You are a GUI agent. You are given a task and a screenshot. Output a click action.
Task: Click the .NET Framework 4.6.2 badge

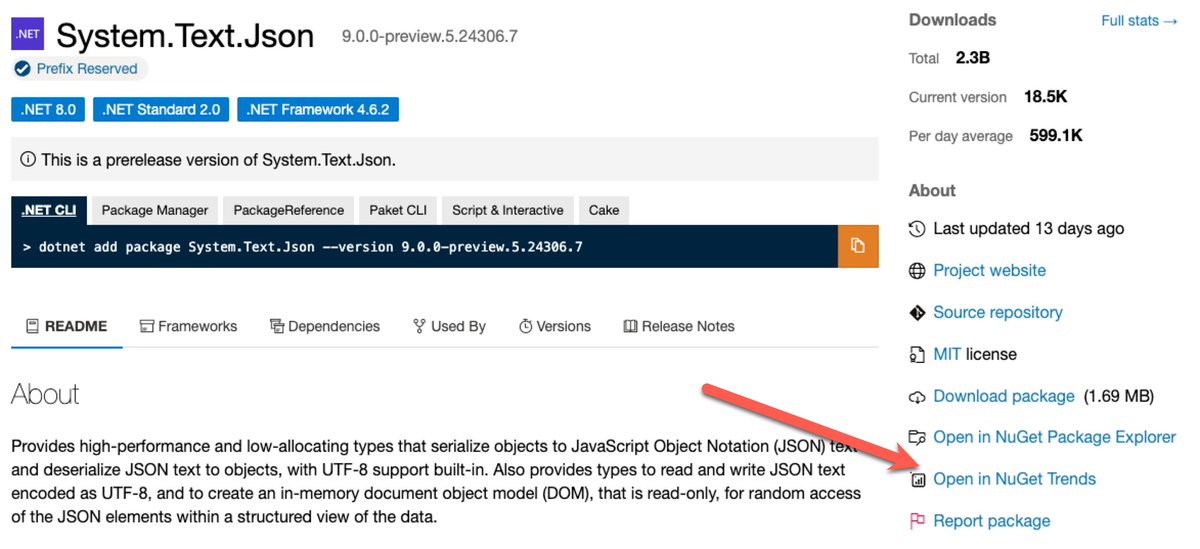[x=318, y=109]
